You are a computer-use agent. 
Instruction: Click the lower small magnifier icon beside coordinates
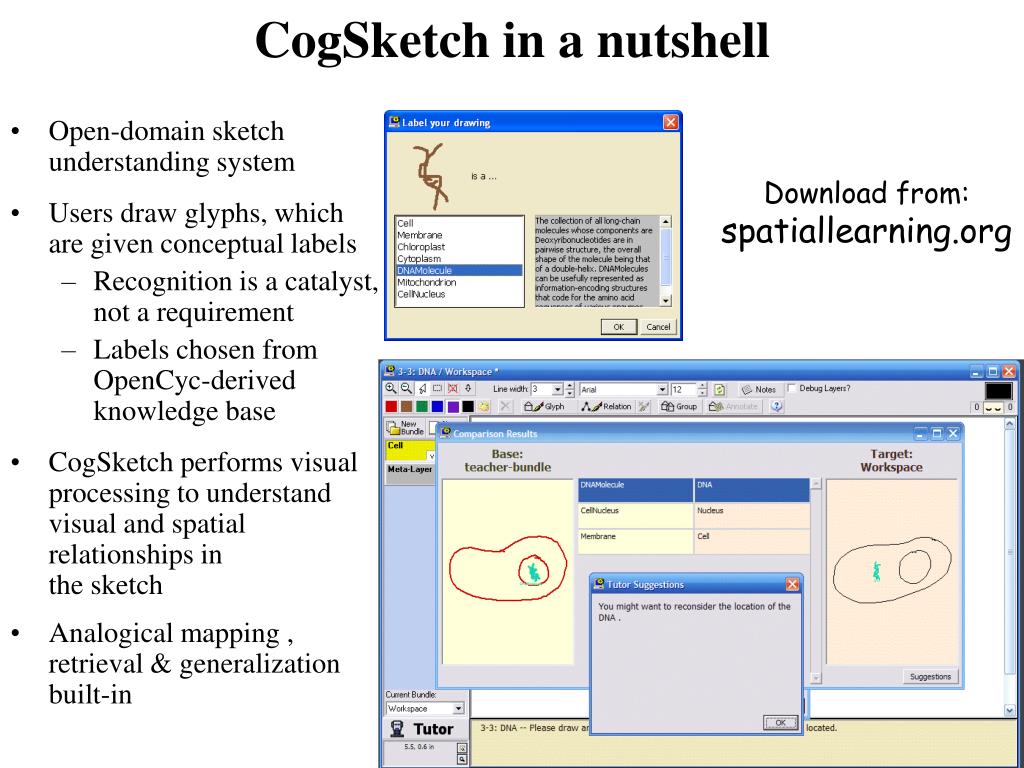coord(462,760)
